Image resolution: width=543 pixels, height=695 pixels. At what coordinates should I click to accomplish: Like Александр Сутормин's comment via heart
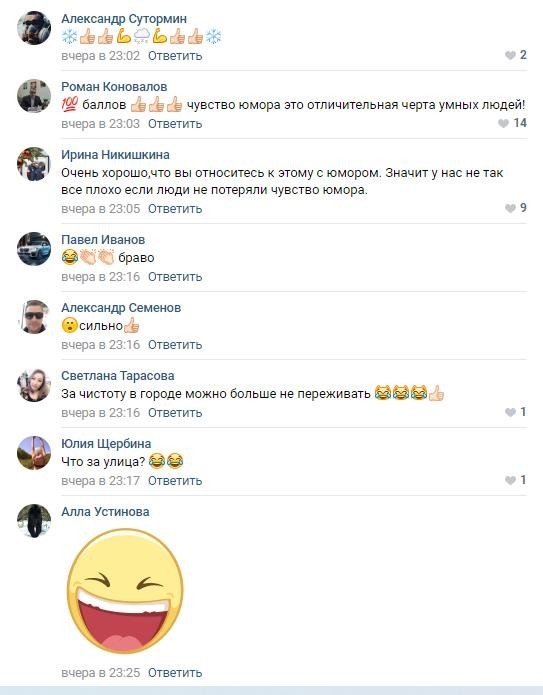[510, 55]
